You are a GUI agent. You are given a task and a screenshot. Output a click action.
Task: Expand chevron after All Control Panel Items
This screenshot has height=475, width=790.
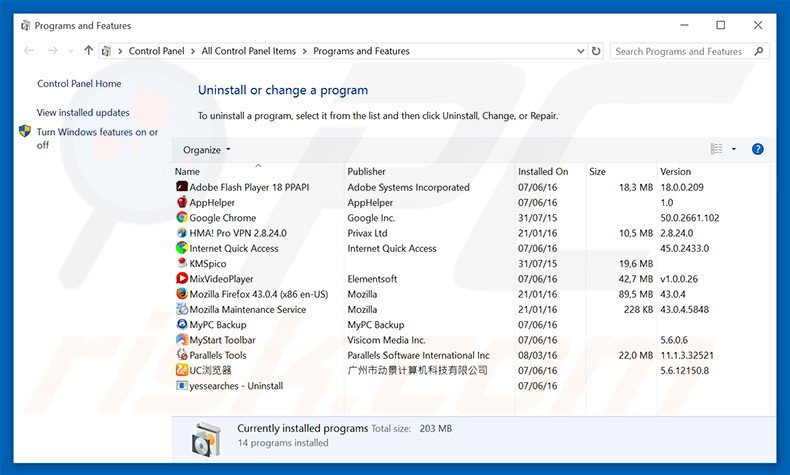click(305, 51)
